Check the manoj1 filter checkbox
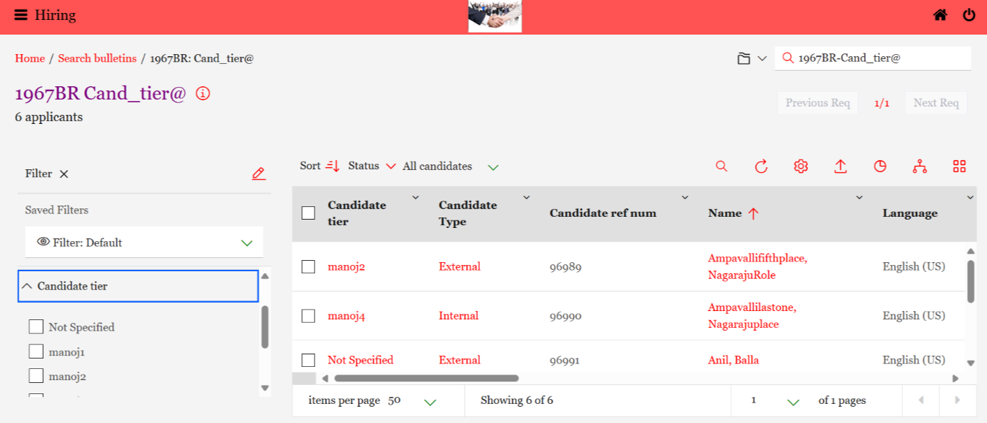987x423 pixels. (x=36, y=351)
